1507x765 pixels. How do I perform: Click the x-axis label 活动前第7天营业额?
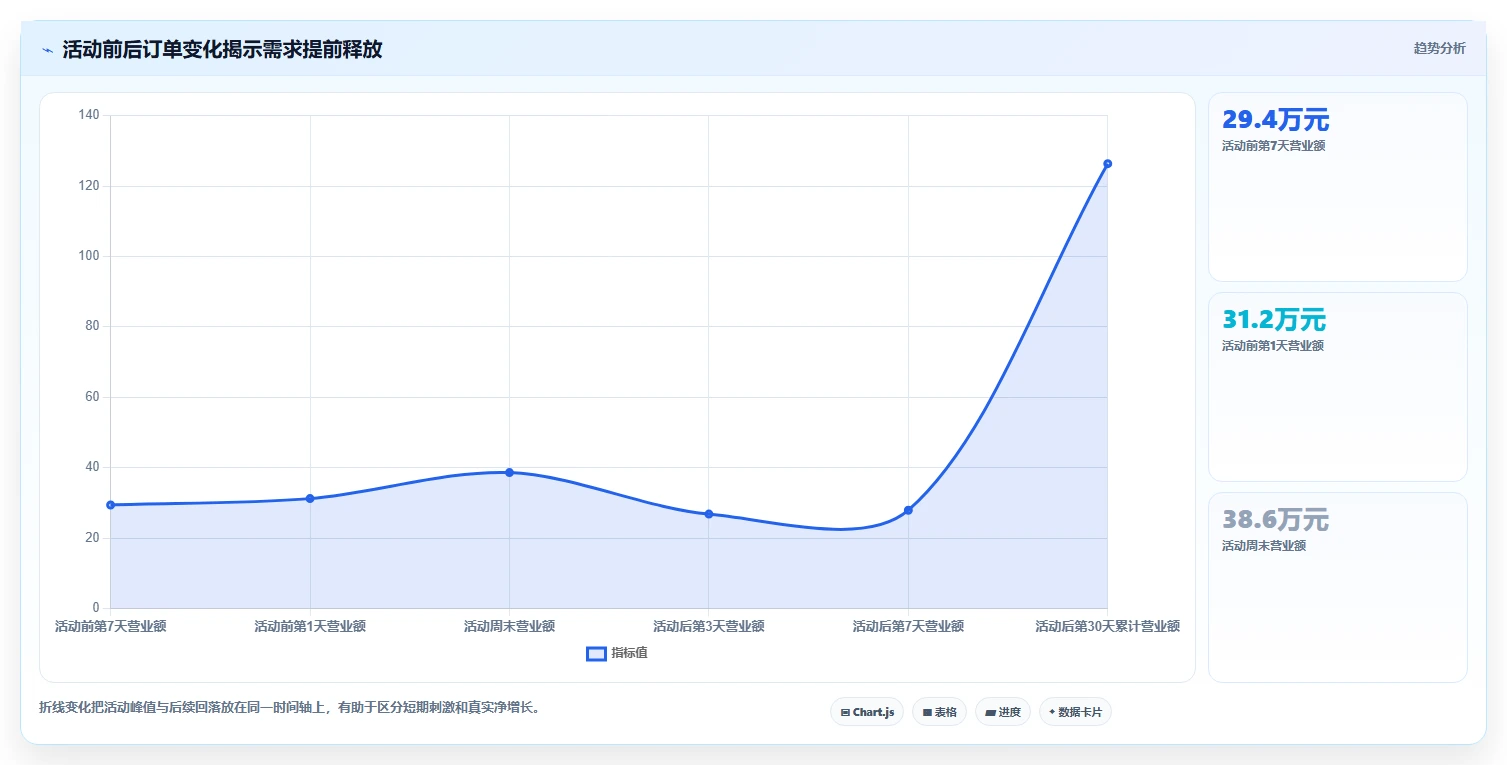click(111, 627)
